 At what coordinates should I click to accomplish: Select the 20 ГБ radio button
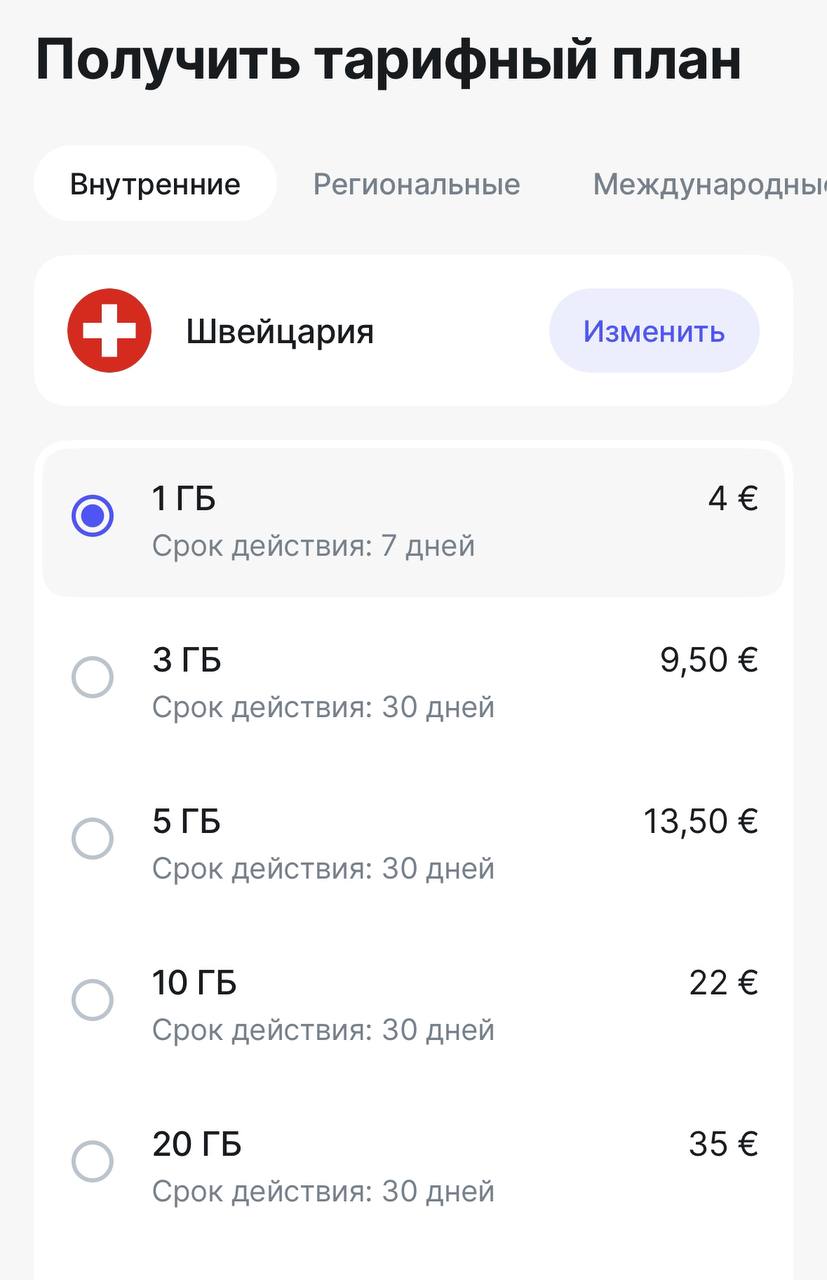point(93,1162)
